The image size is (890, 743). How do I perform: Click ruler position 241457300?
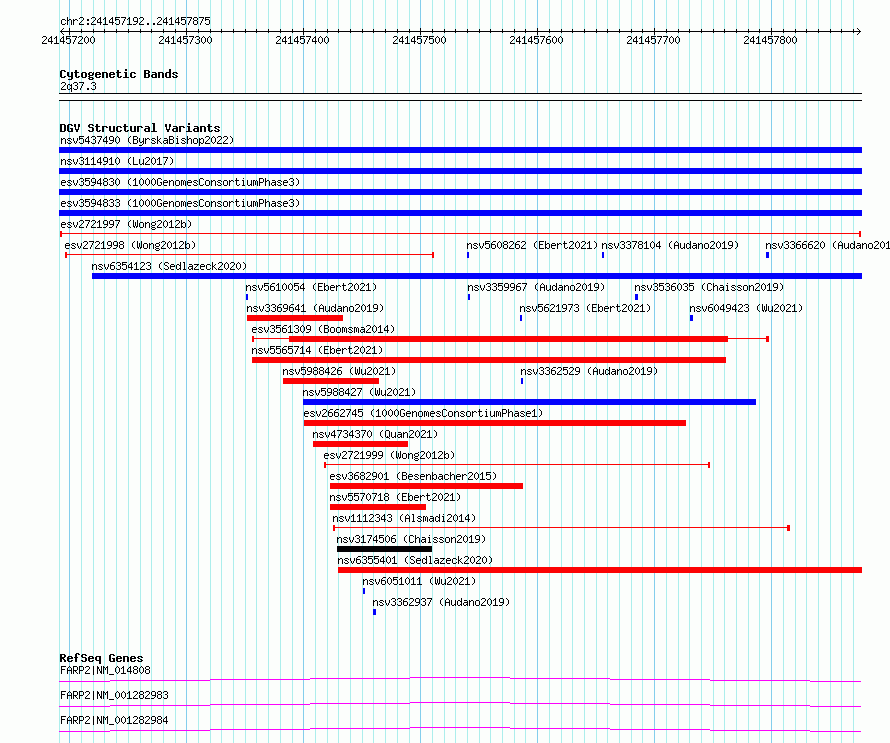pos(186,40)
